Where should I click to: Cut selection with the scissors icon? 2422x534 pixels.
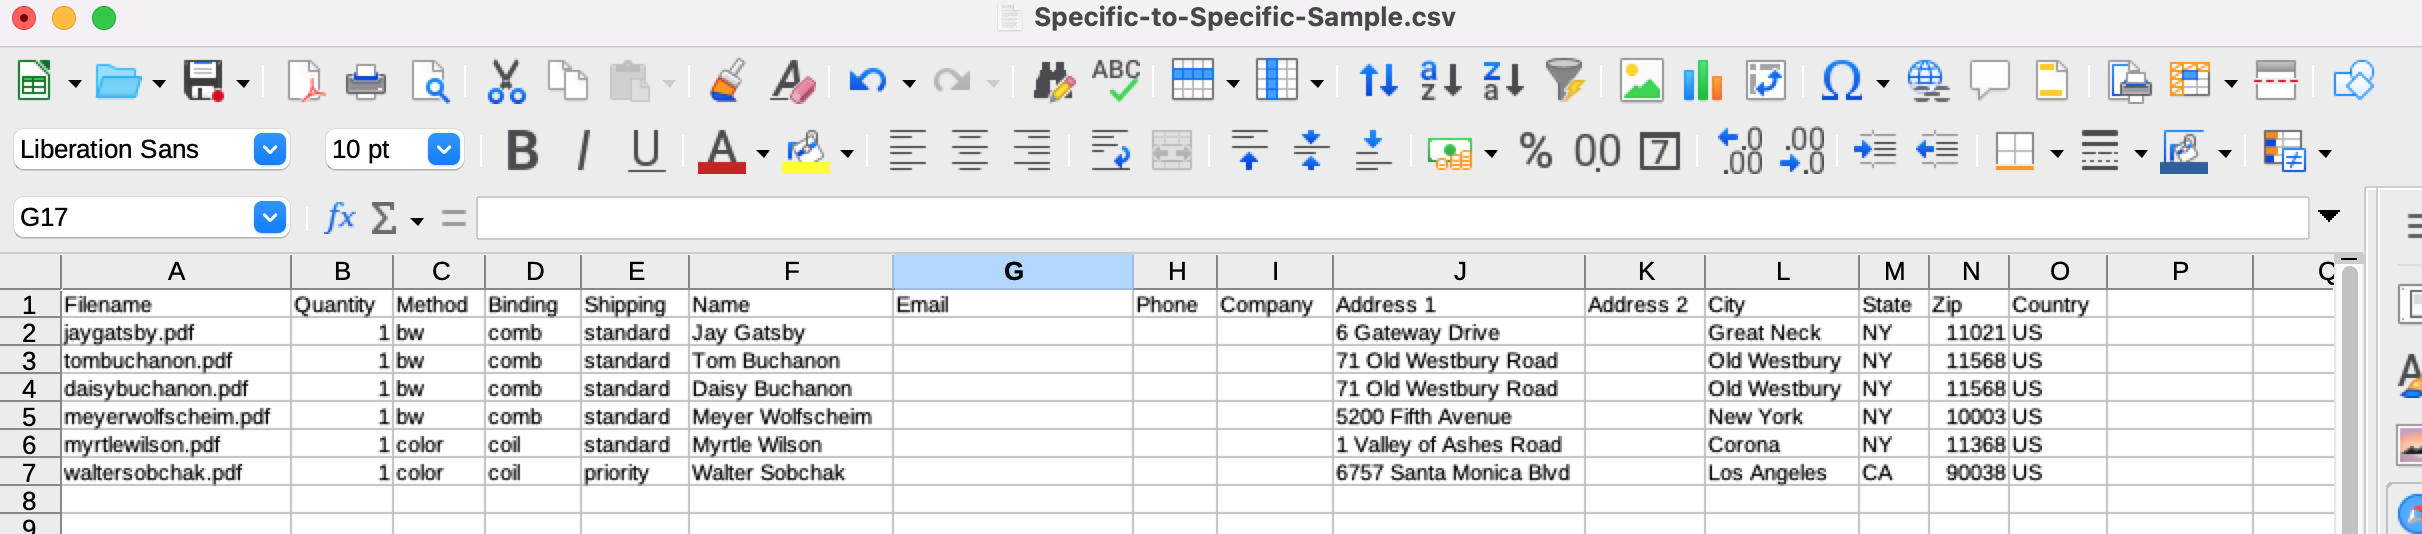(x=506, y=81)
